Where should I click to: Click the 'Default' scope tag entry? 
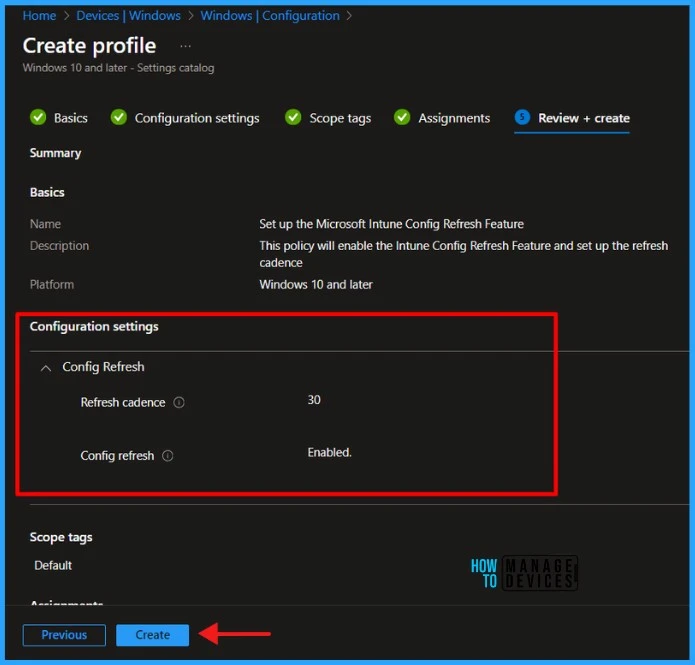53,566
